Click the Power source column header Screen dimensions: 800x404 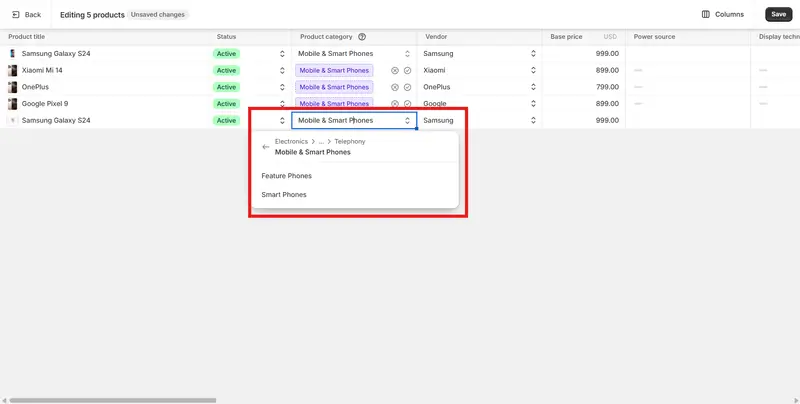pyautogui.click(x=654, y=37)
